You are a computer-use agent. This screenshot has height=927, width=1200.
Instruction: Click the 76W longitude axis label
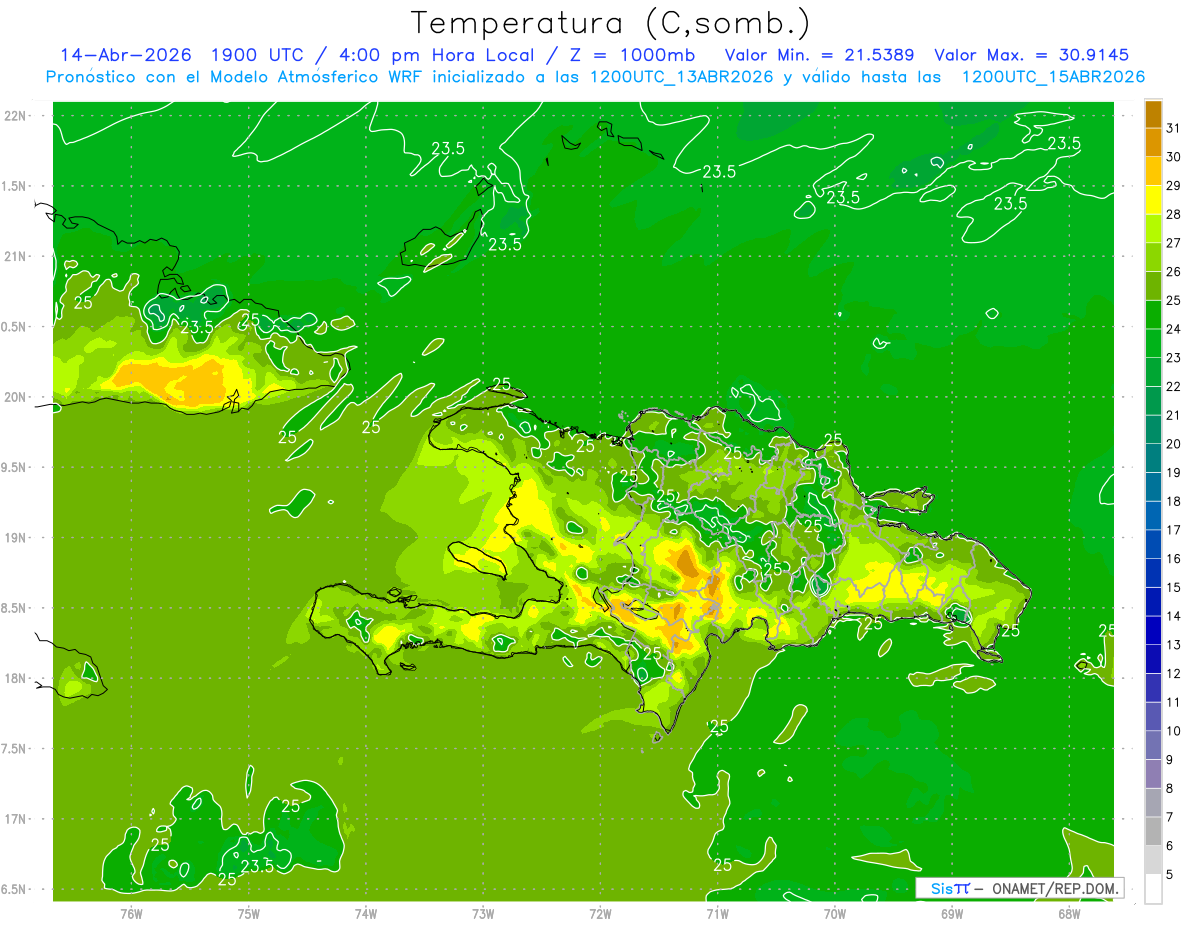pos(131,914)
